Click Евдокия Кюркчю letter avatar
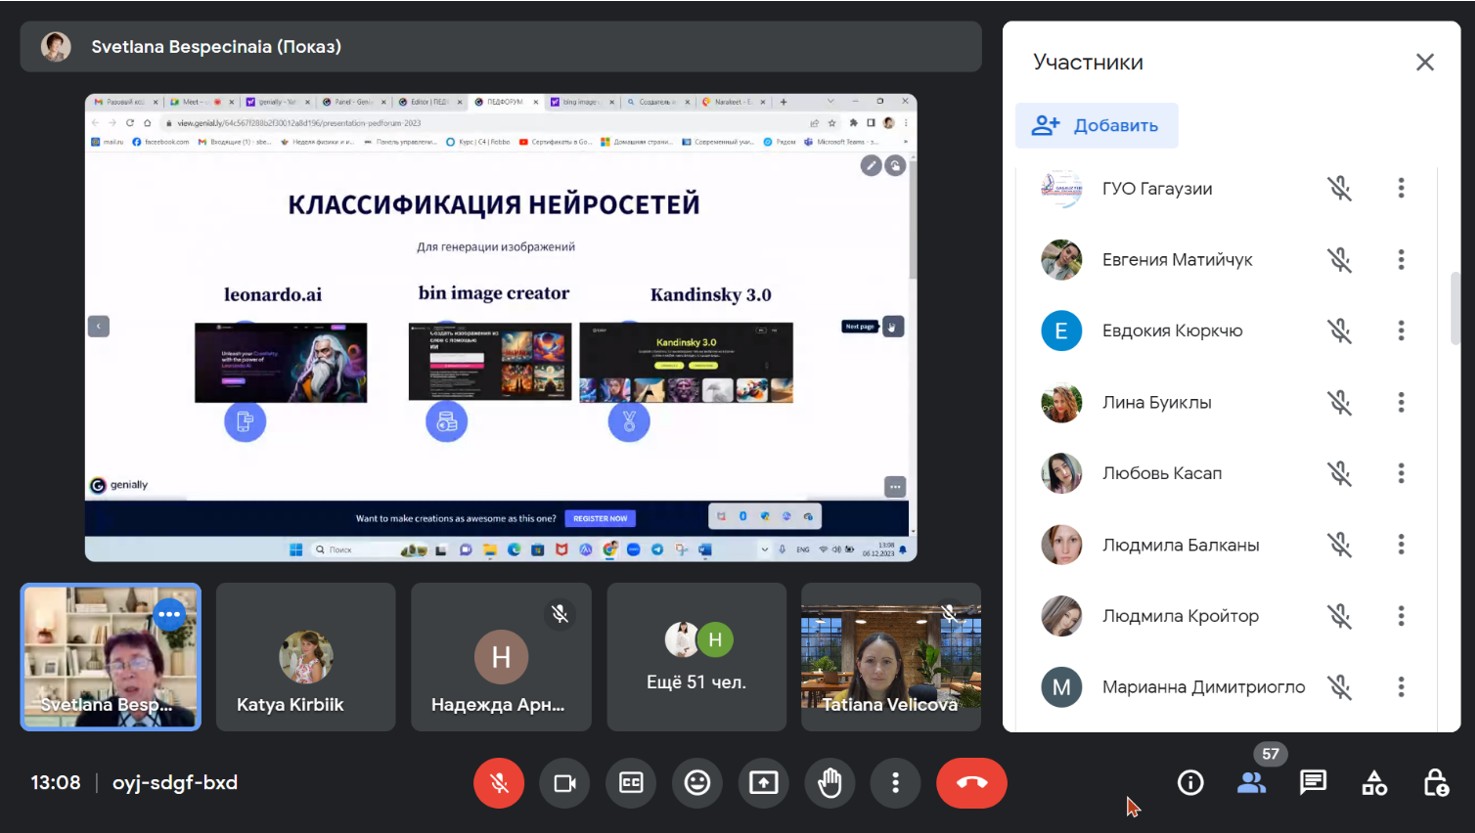Screen dimensions: 1475x833 pos(1061,331)
